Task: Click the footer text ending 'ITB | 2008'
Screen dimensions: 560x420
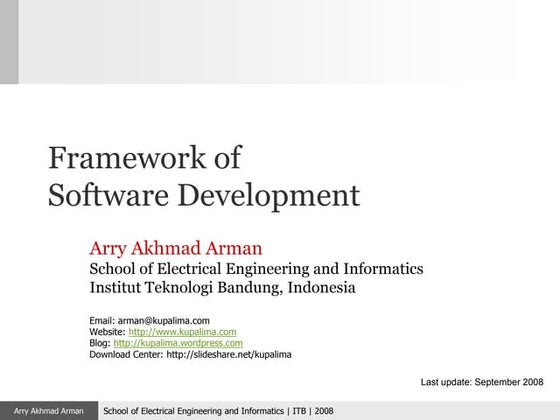Action: 218,411
